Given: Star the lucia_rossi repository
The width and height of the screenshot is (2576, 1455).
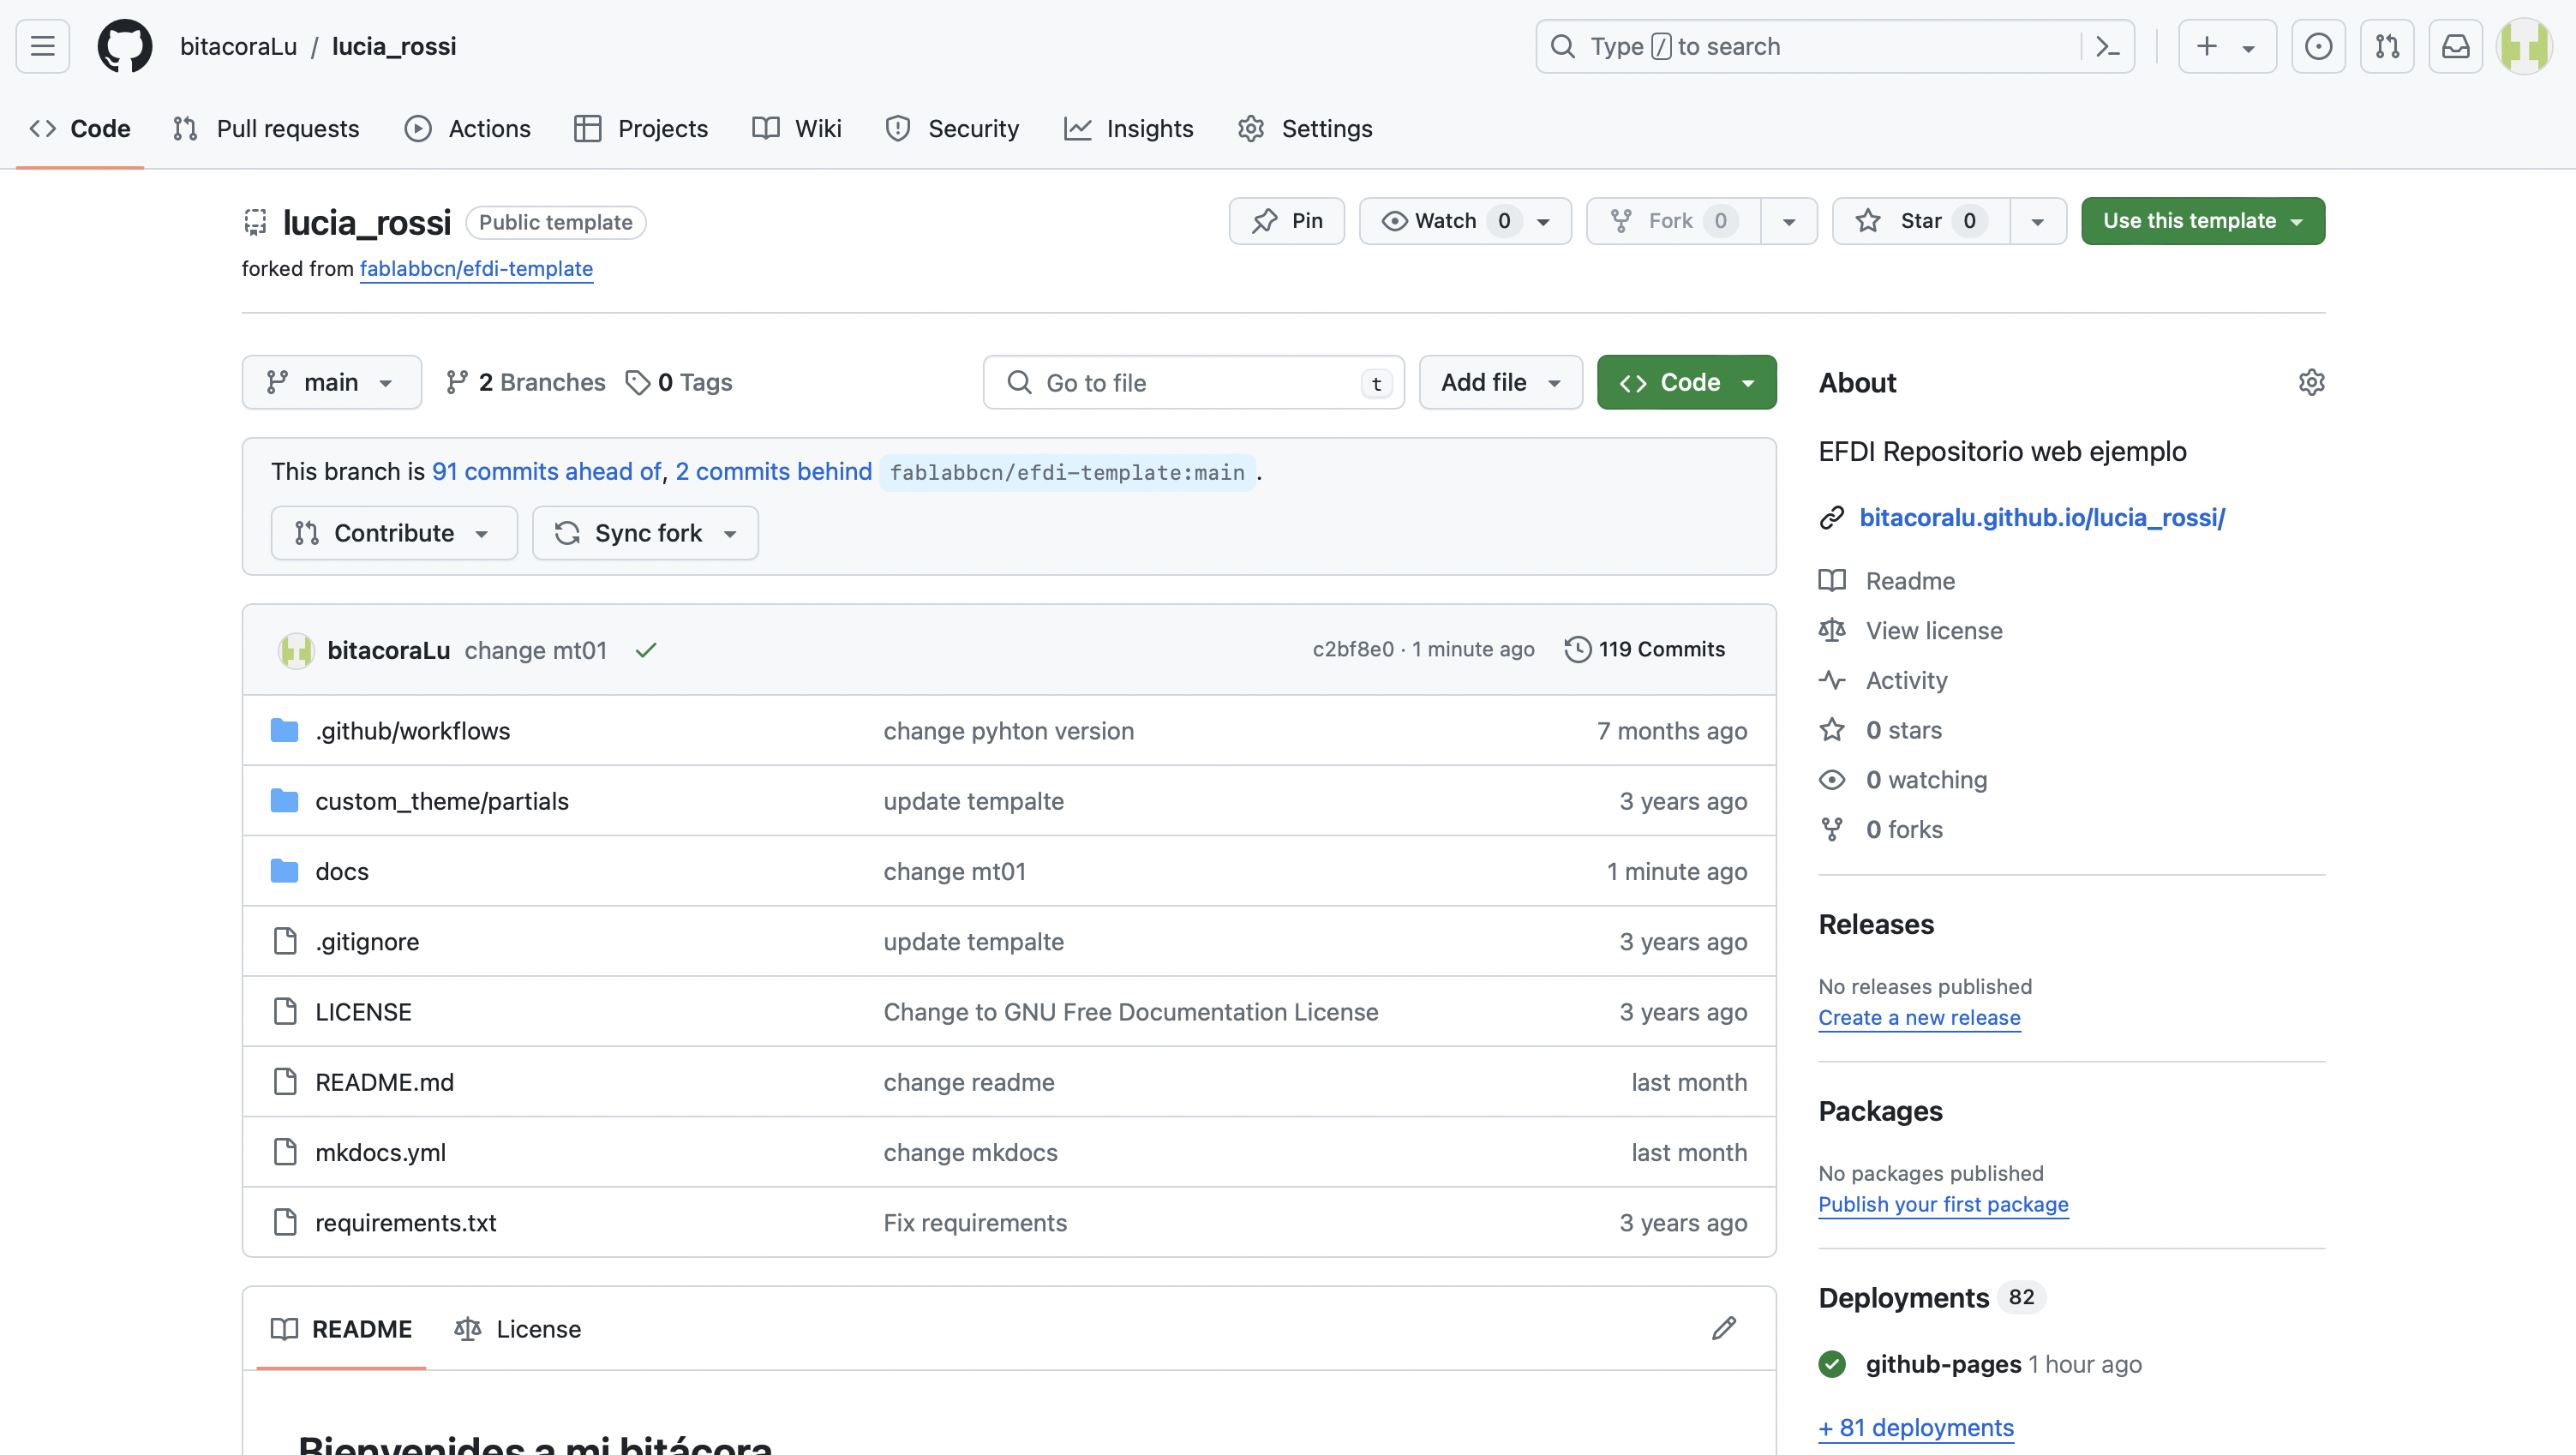Looking at the screenshot, I should (x=1919, y=221).
